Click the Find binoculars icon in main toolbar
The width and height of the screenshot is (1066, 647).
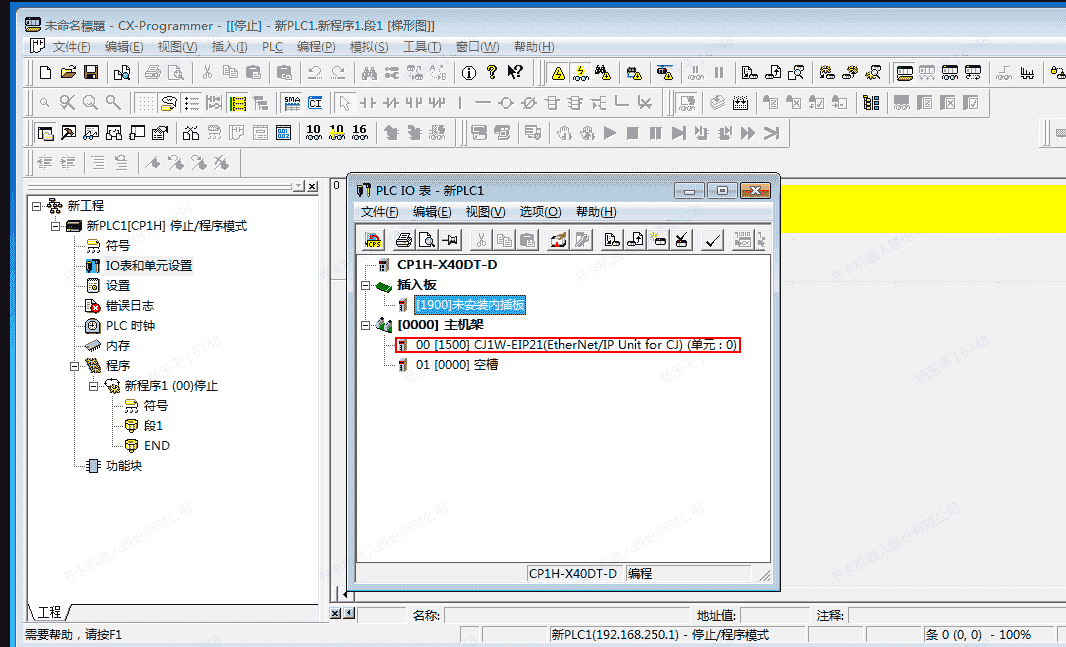pos(368,72)
